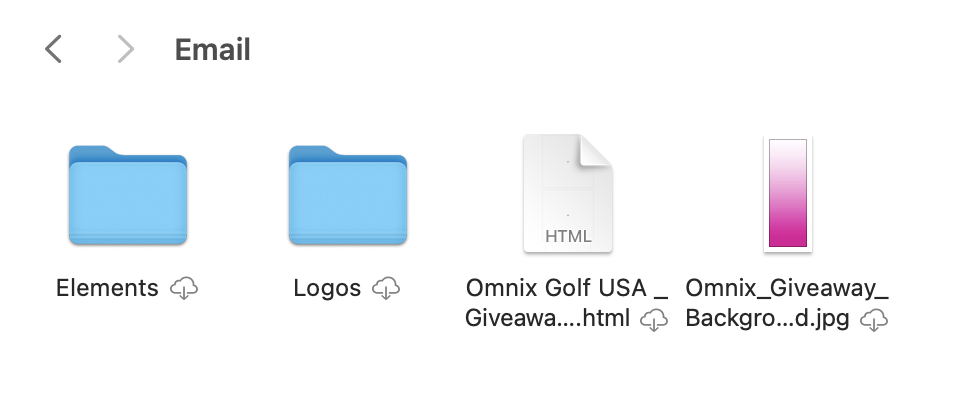
Task: Download Elements folder via cloud icon
Action: coord(184,289)
